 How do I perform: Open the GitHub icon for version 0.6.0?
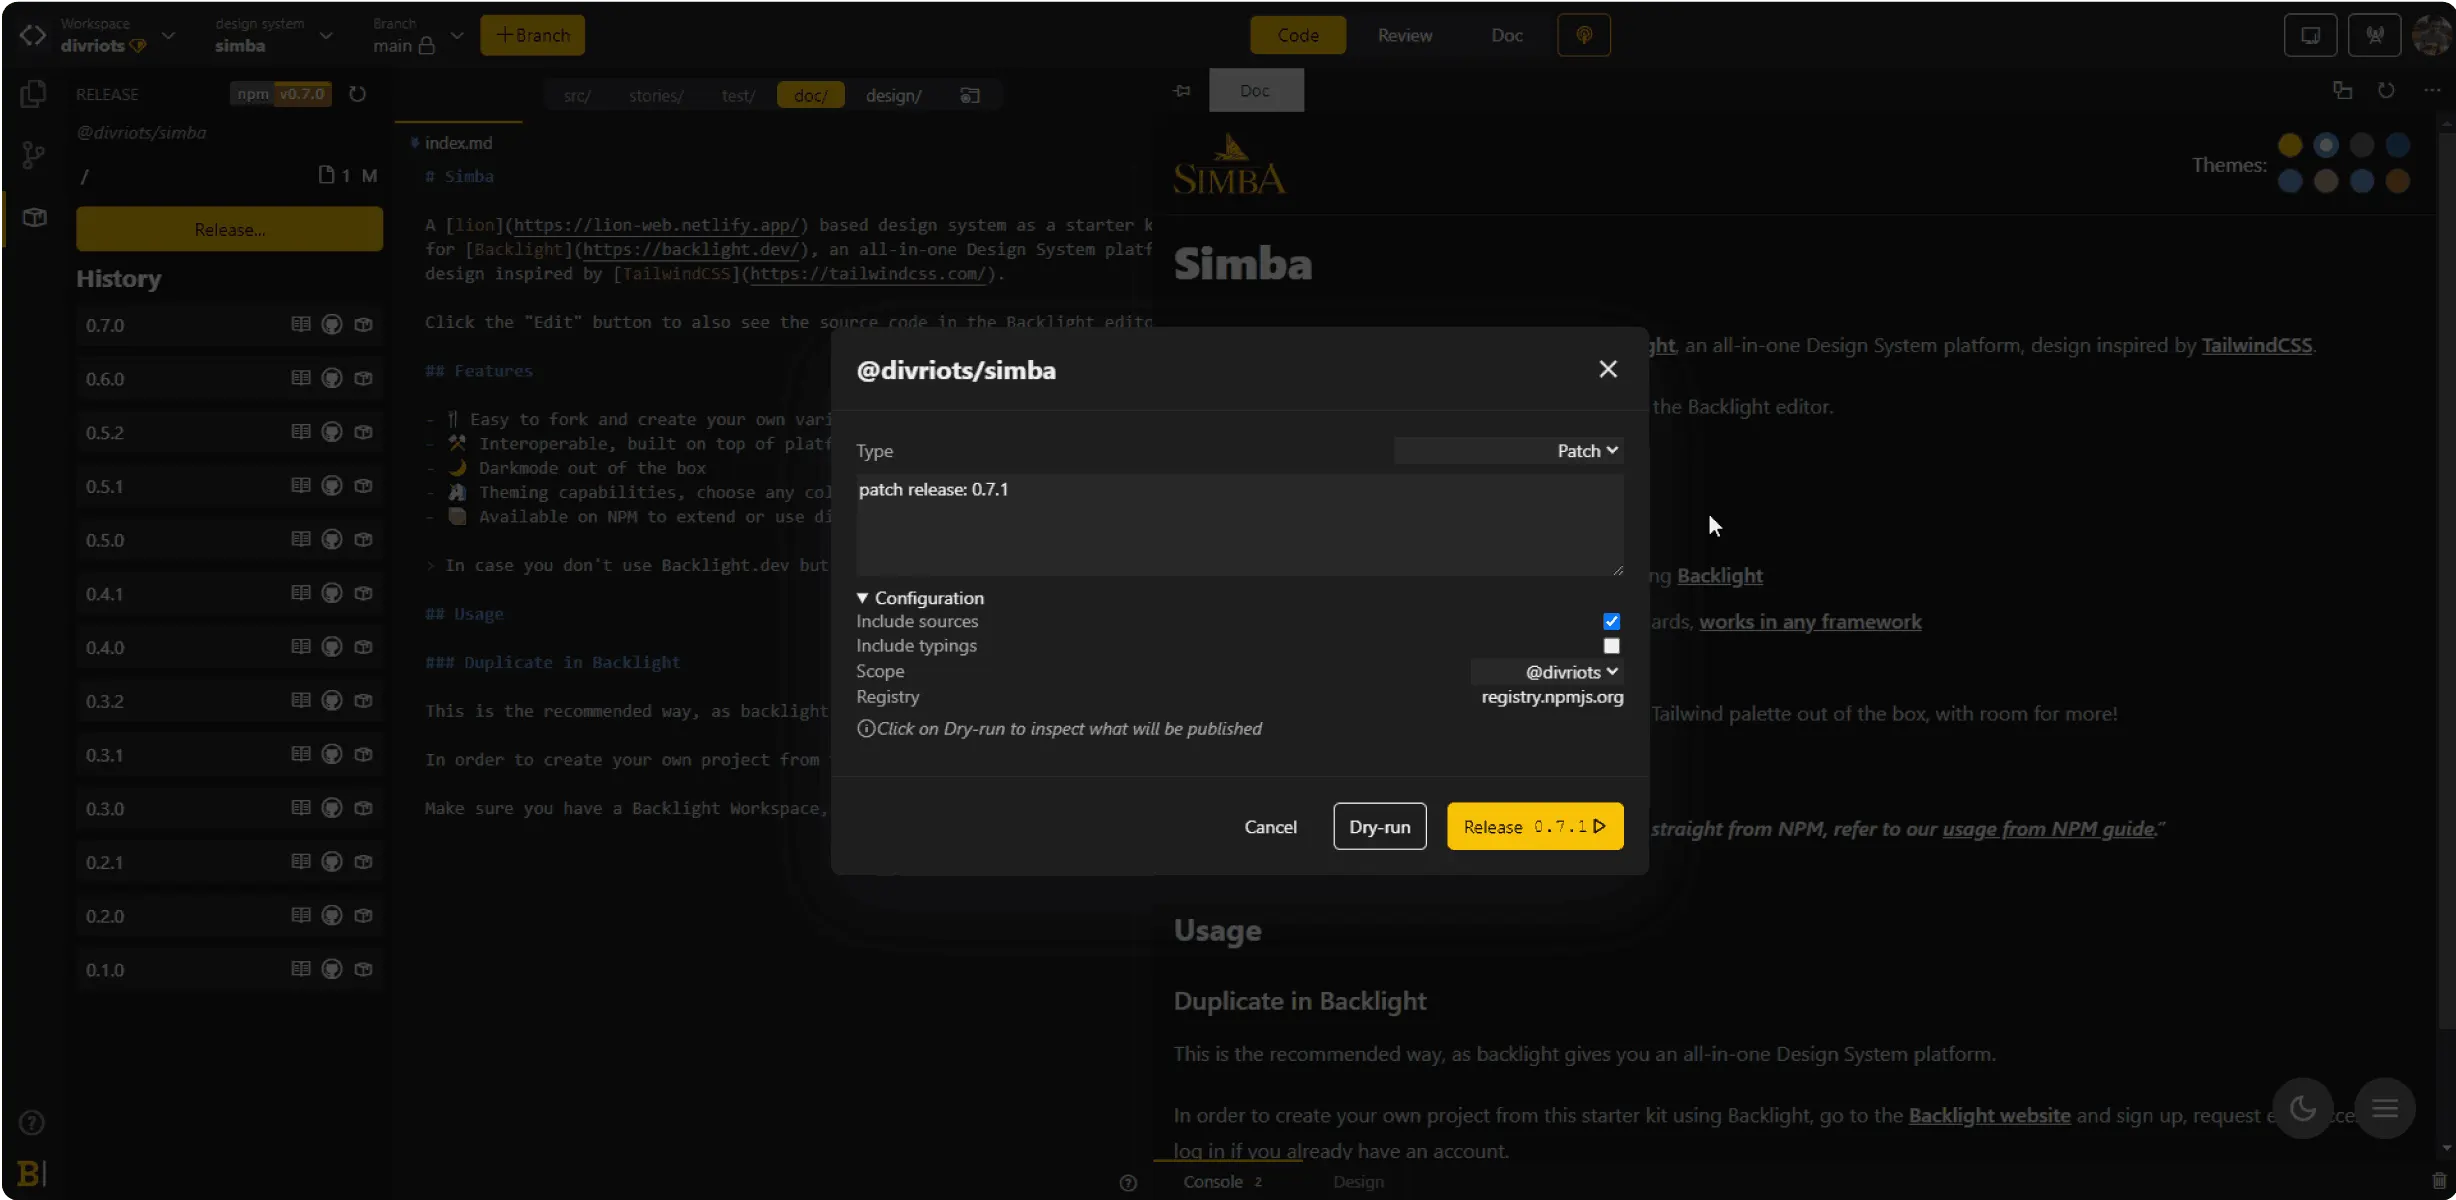(x=332, y=379)
